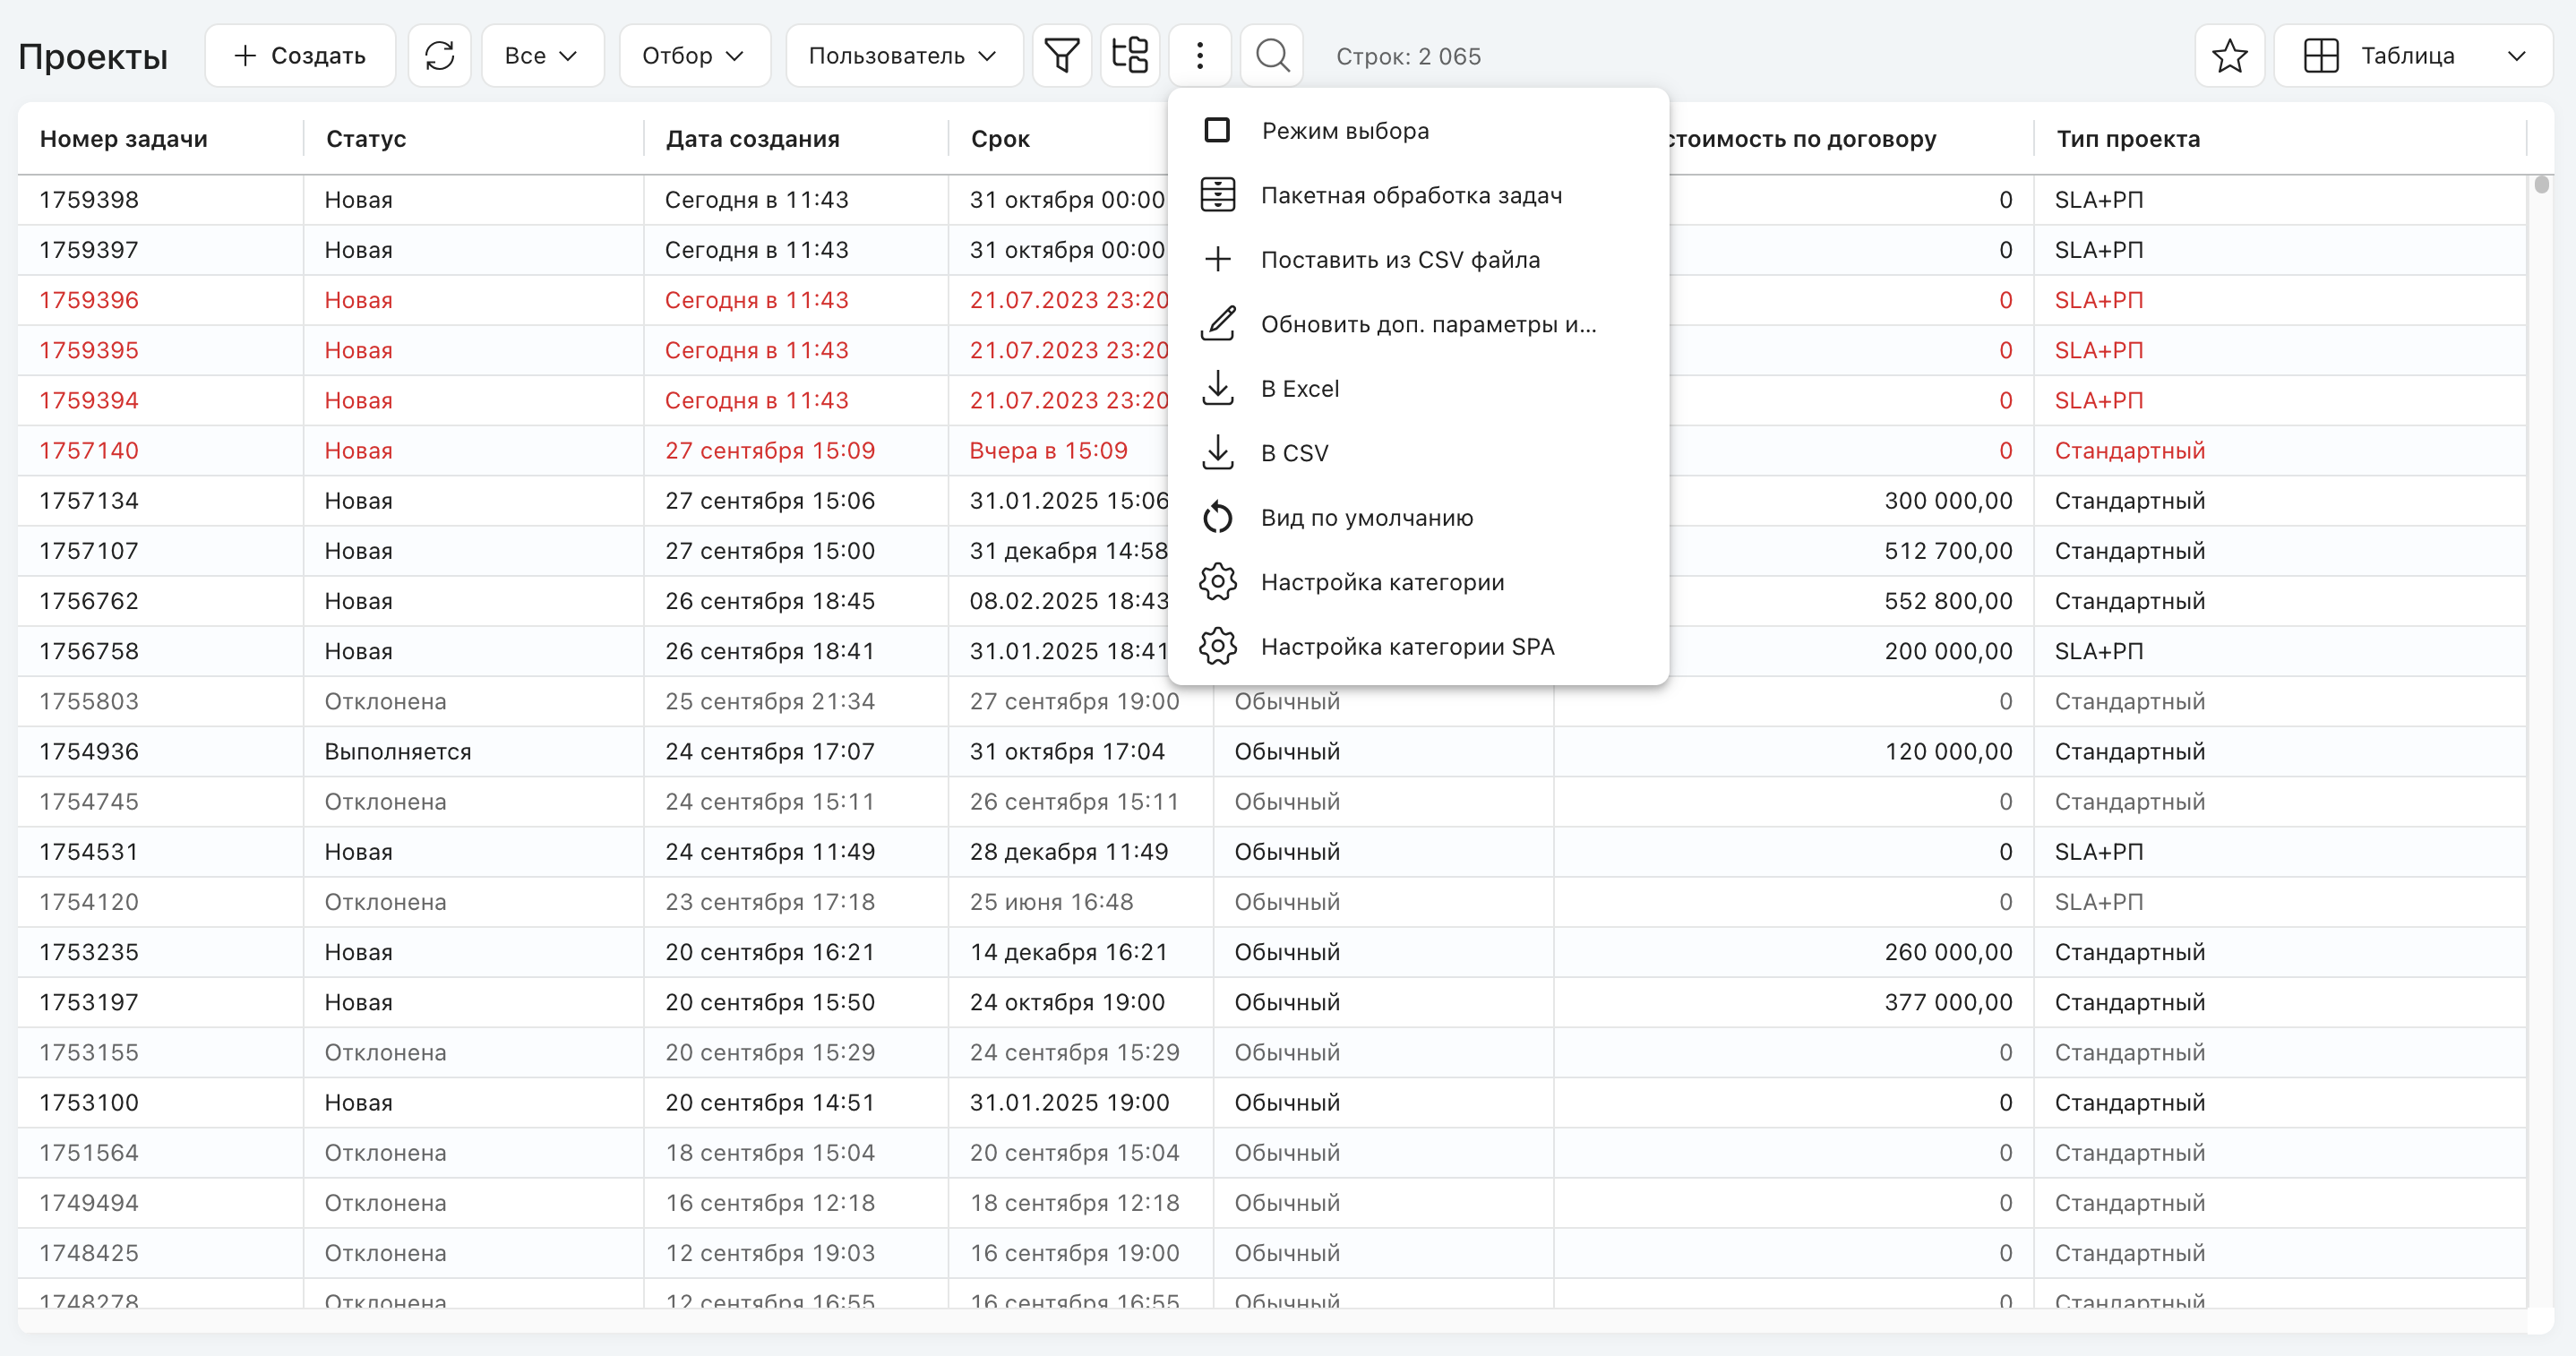
Task: Click deadline 25 июня 16:48
Action: [x=1051, y=901]
